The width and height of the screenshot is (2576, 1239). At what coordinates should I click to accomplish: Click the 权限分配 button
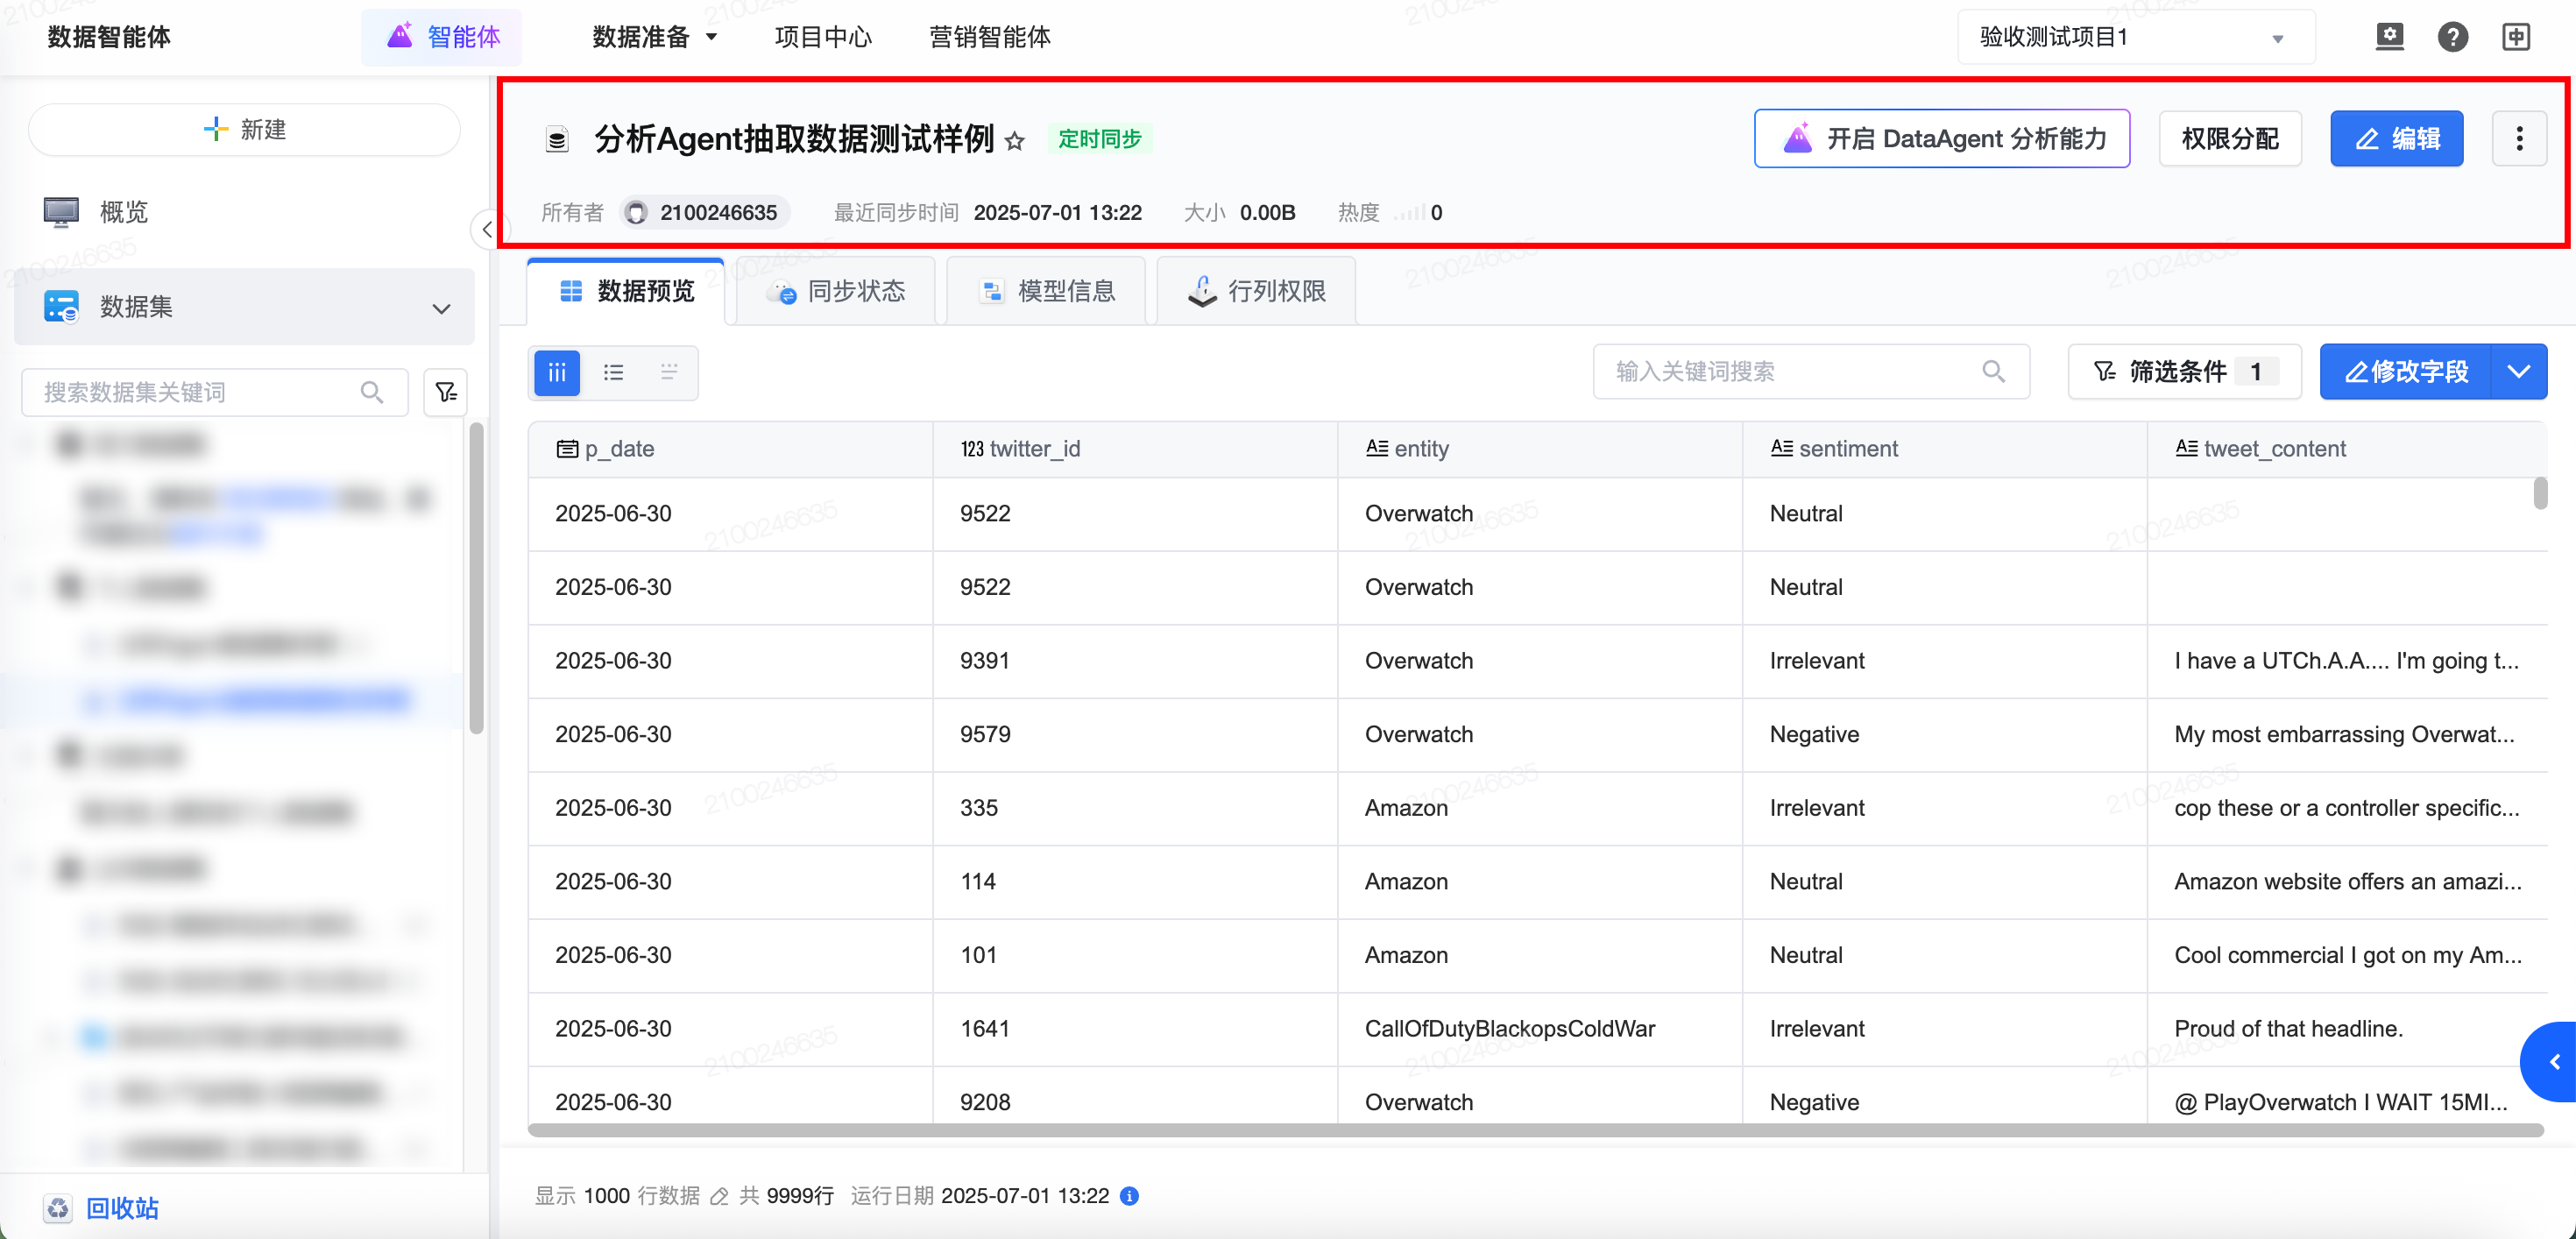2229,139
